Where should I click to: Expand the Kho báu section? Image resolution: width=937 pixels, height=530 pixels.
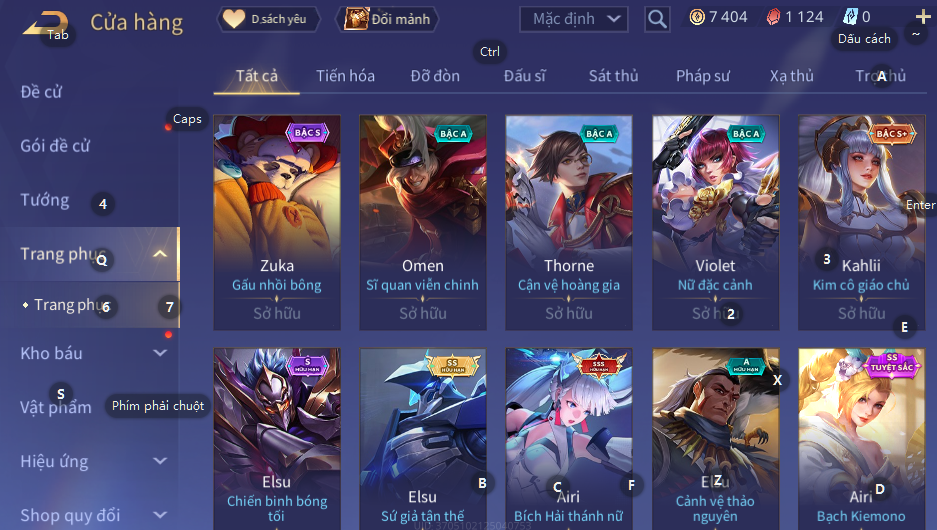click(160, 353)
